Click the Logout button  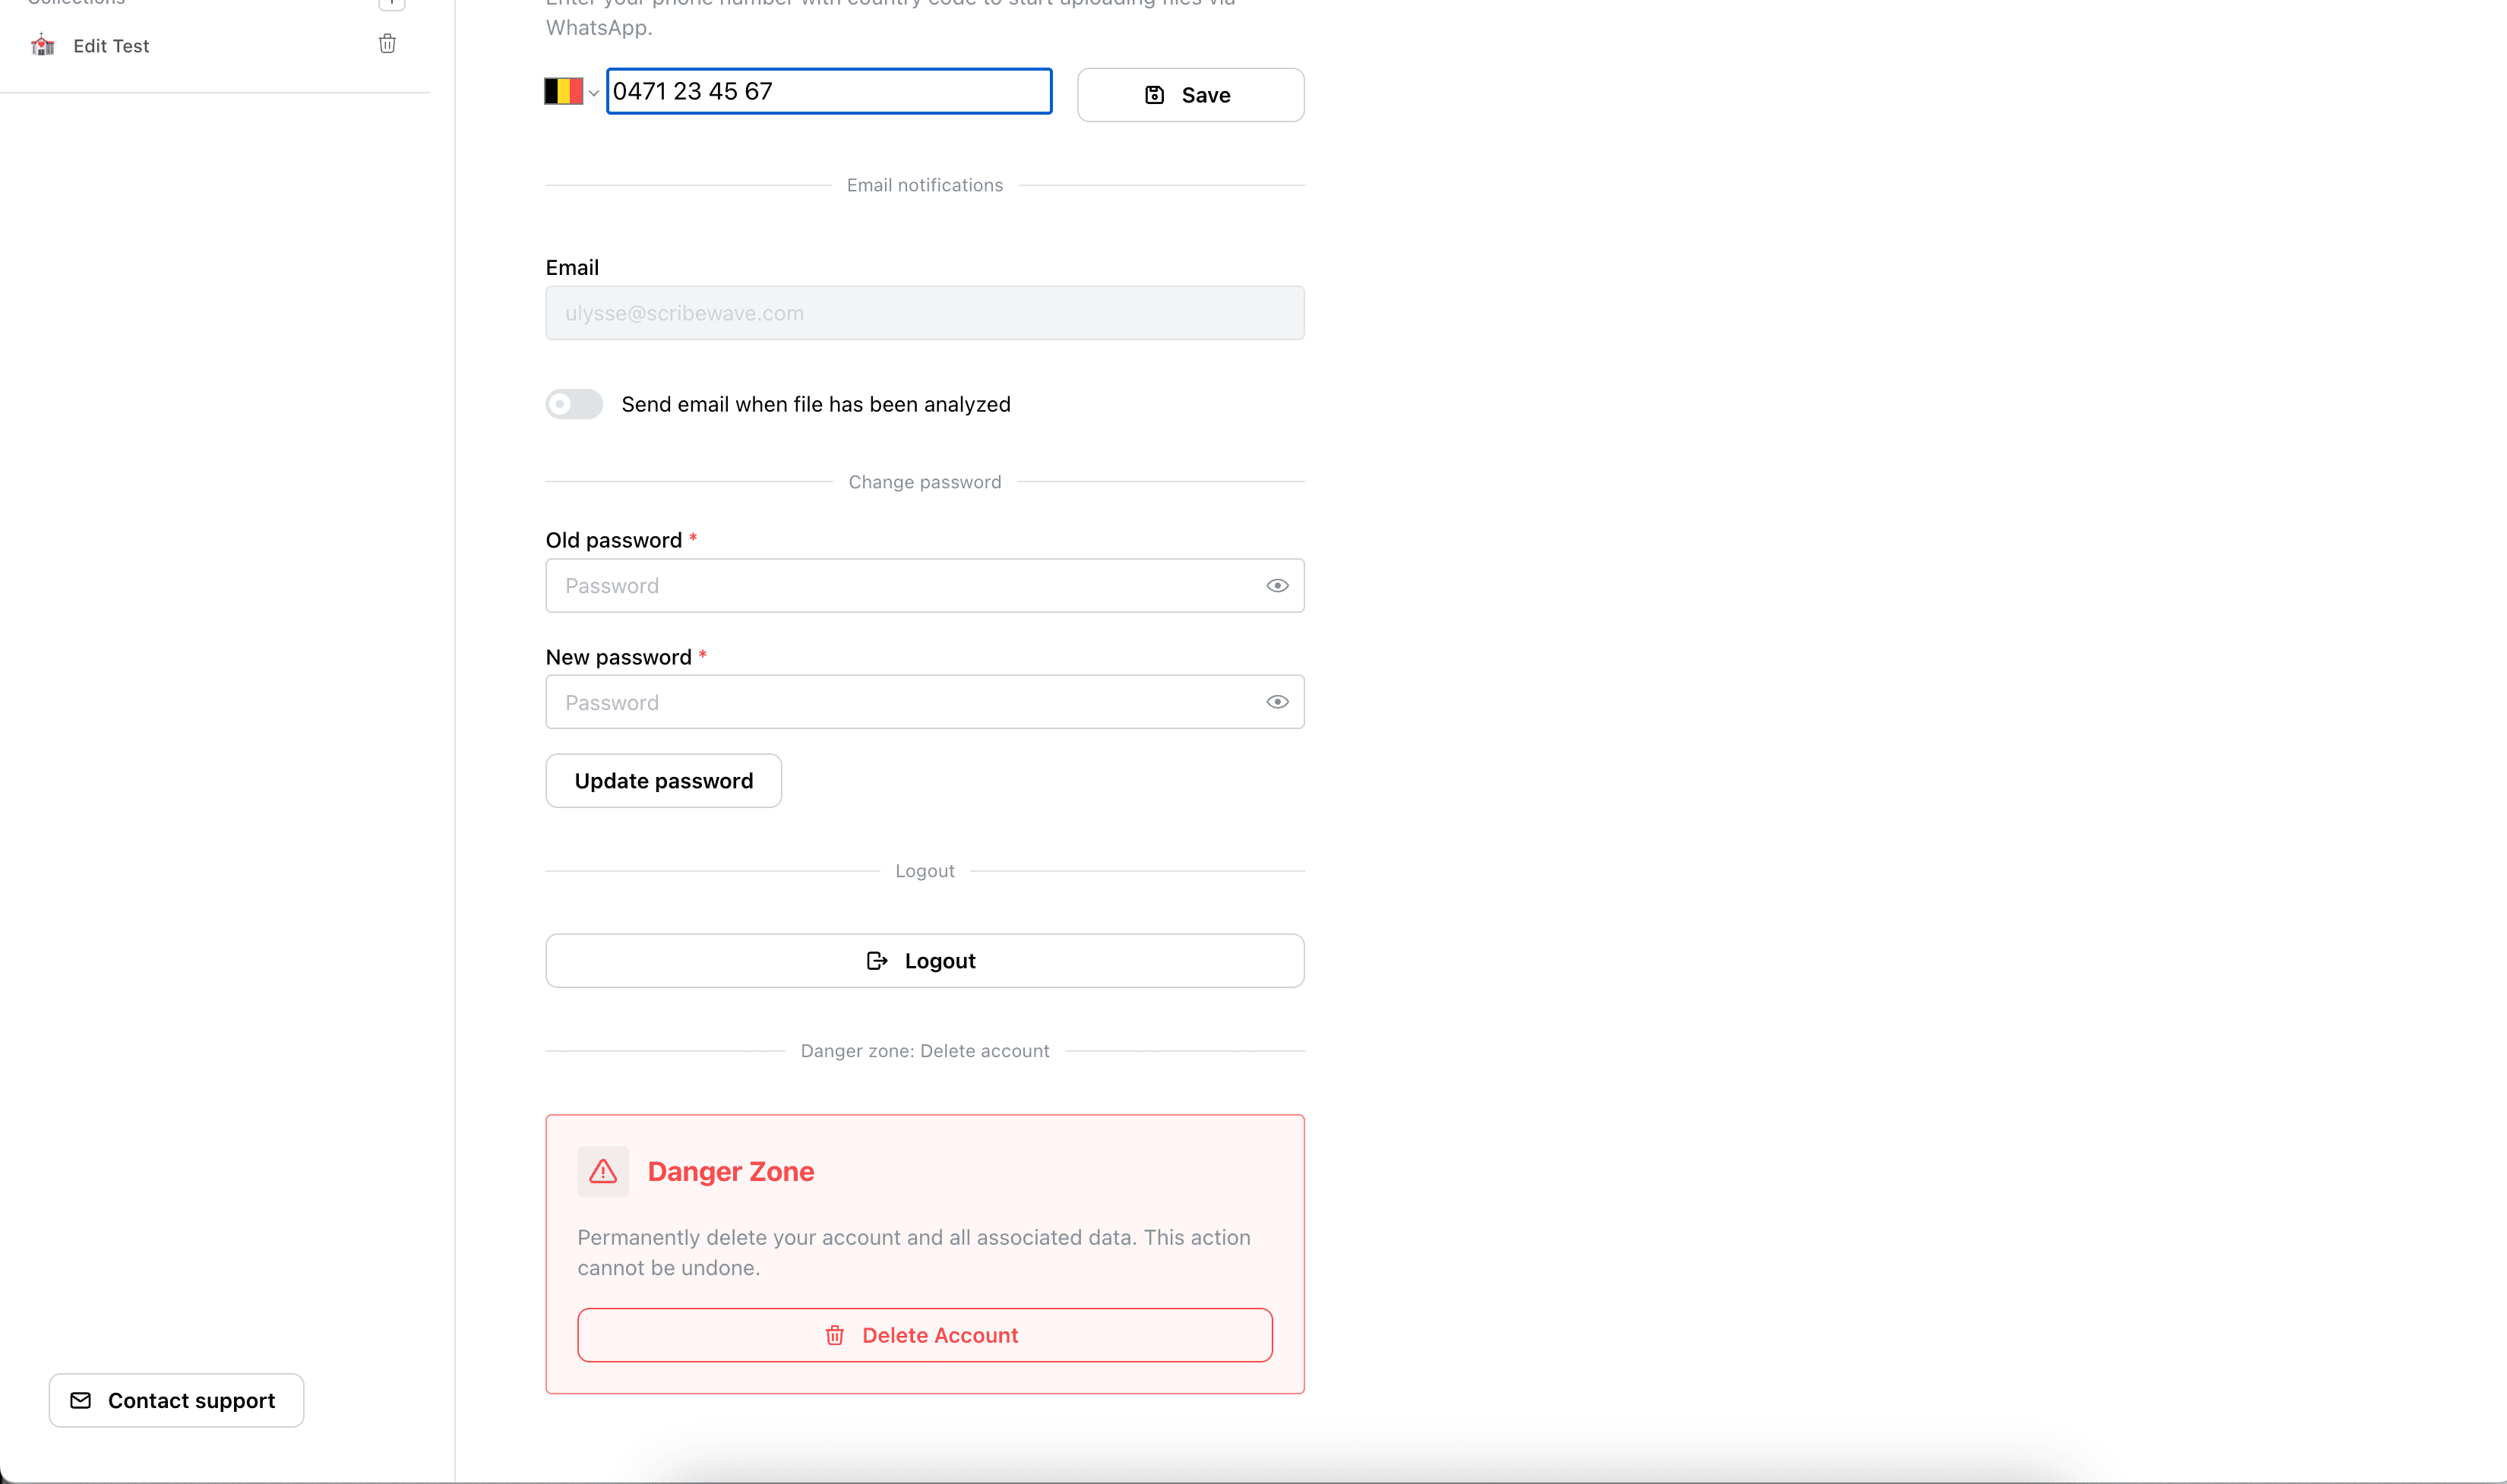(x=924, y=960)
